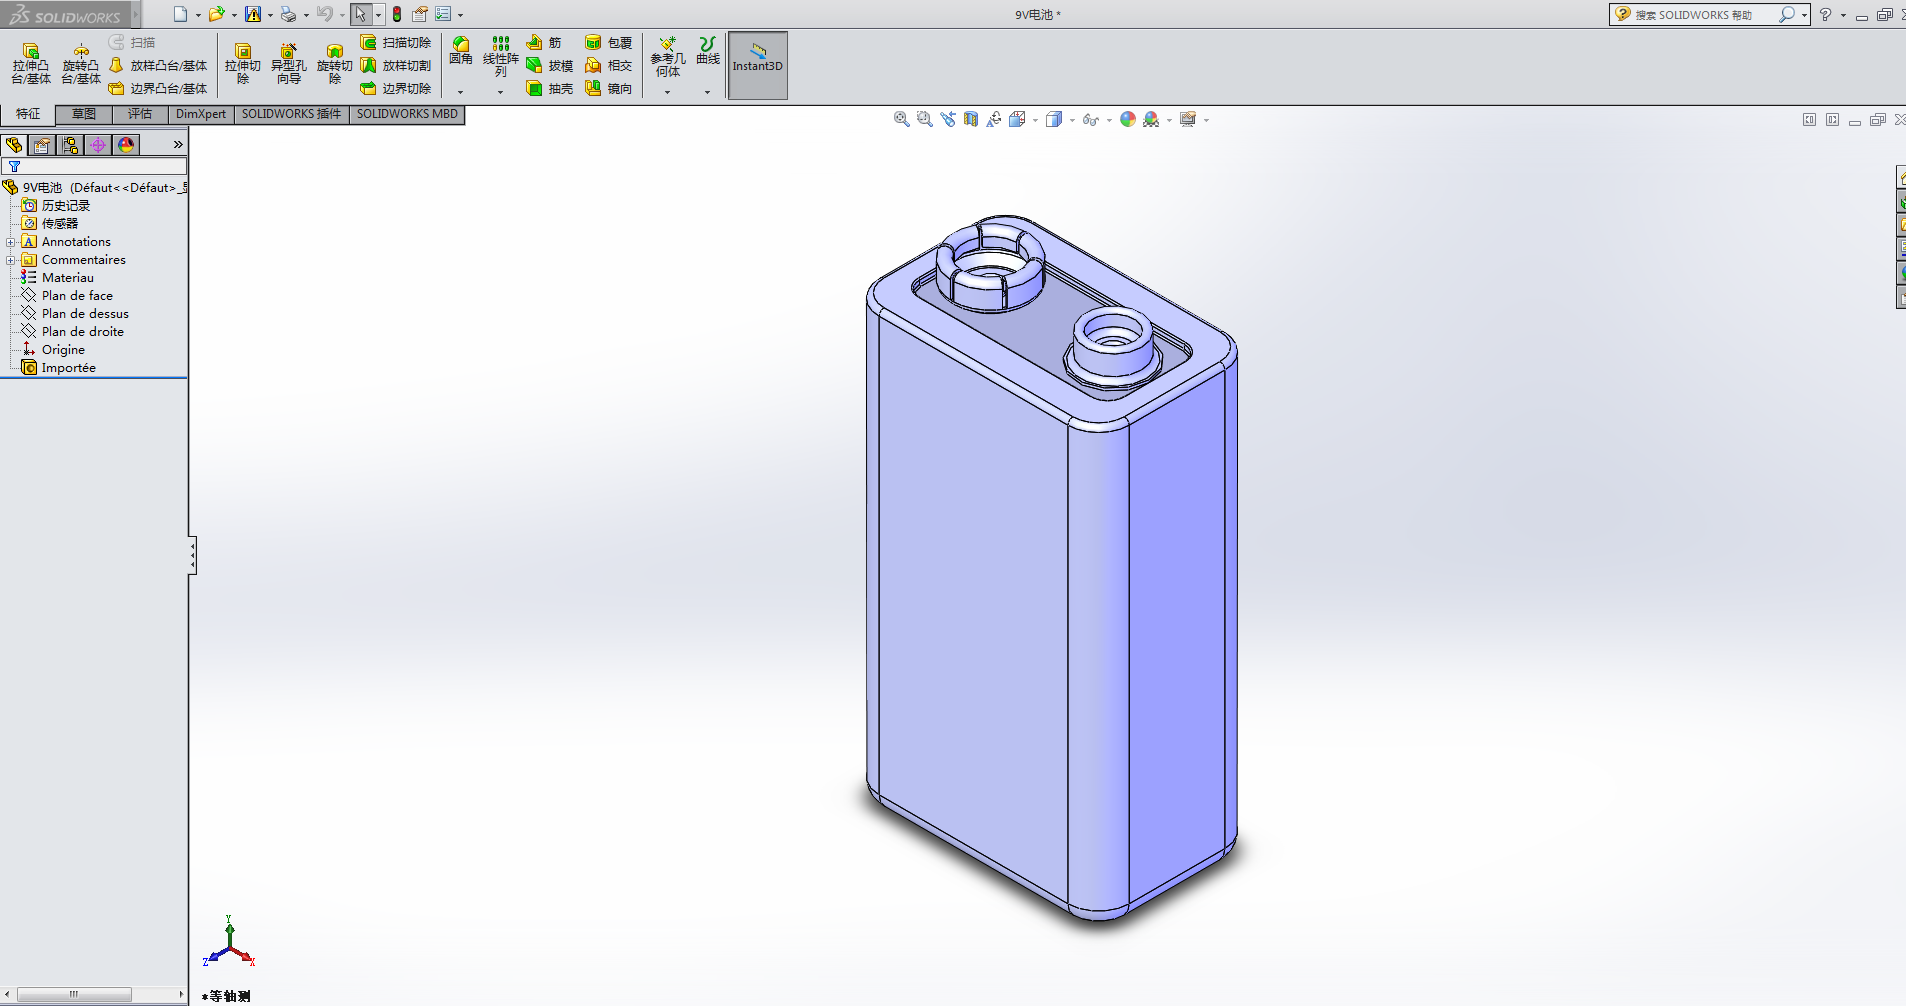The image size is (1906, 1006).
Task: Click the Dynamic Annotation Views icon
Action: (x=994, y=120)
